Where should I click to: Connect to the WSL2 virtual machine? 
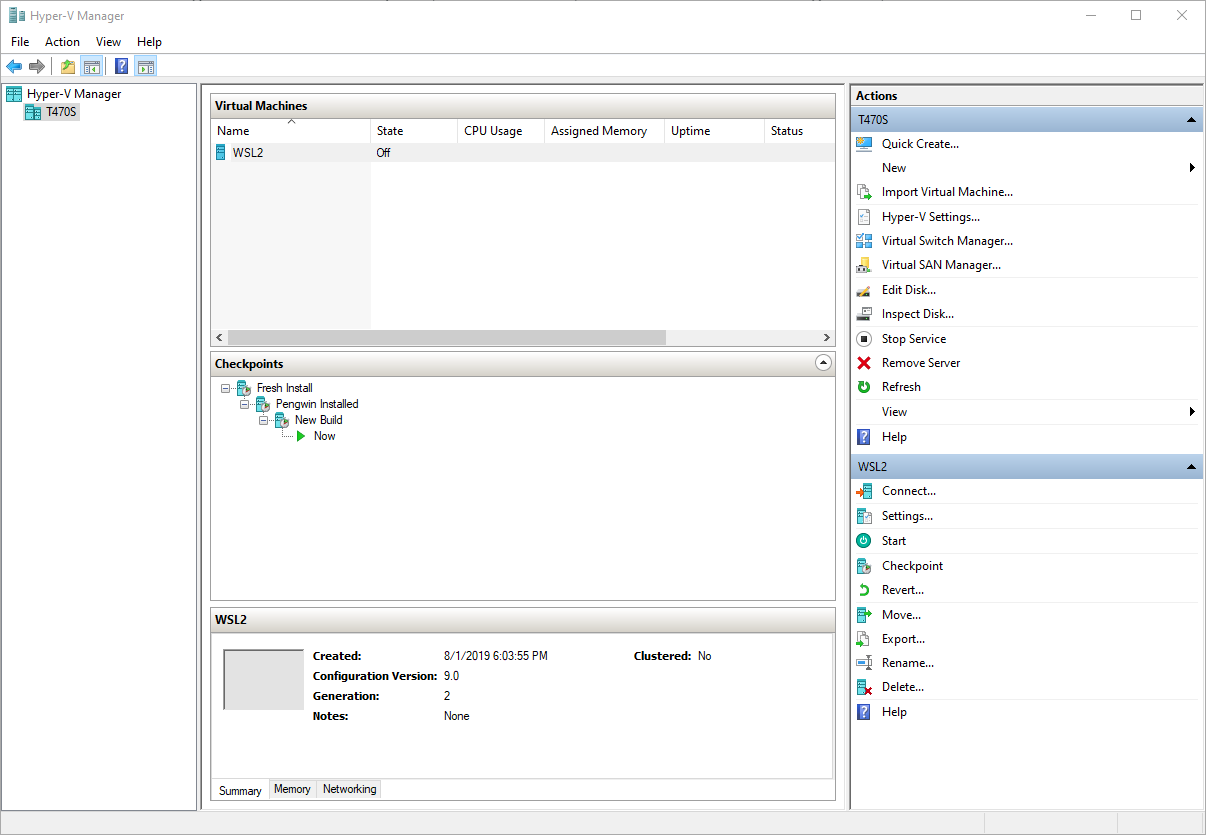[909, 490]
